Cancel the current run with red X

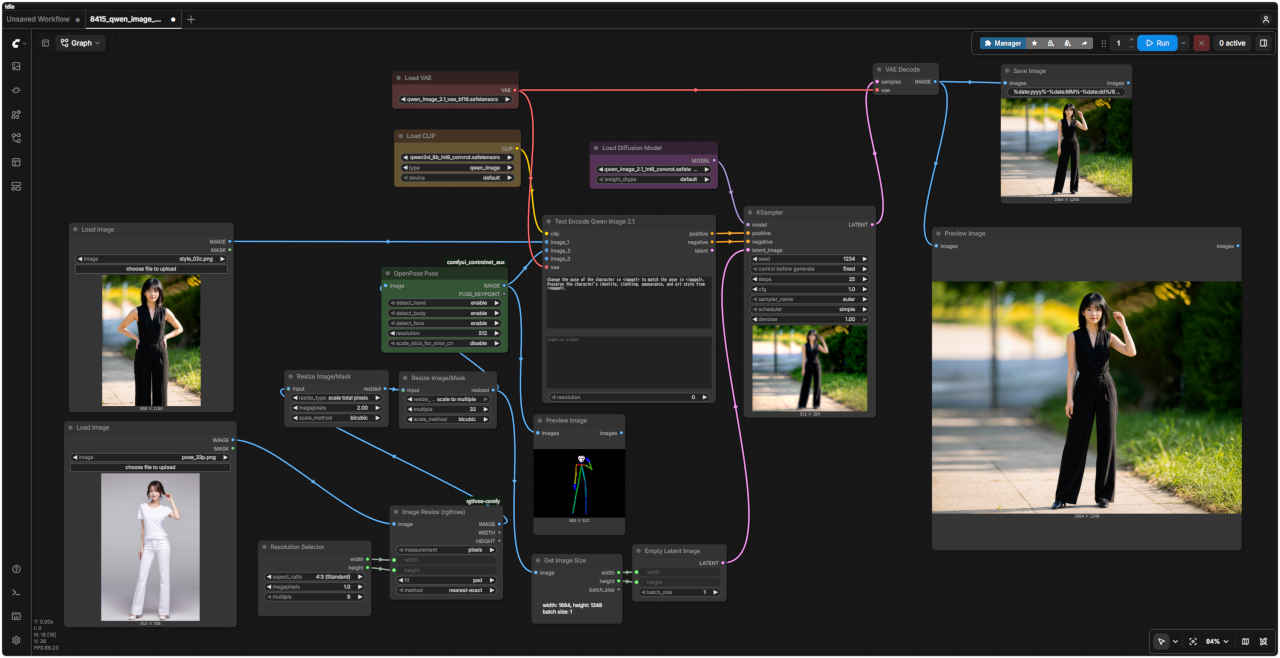pos(1201,43)
